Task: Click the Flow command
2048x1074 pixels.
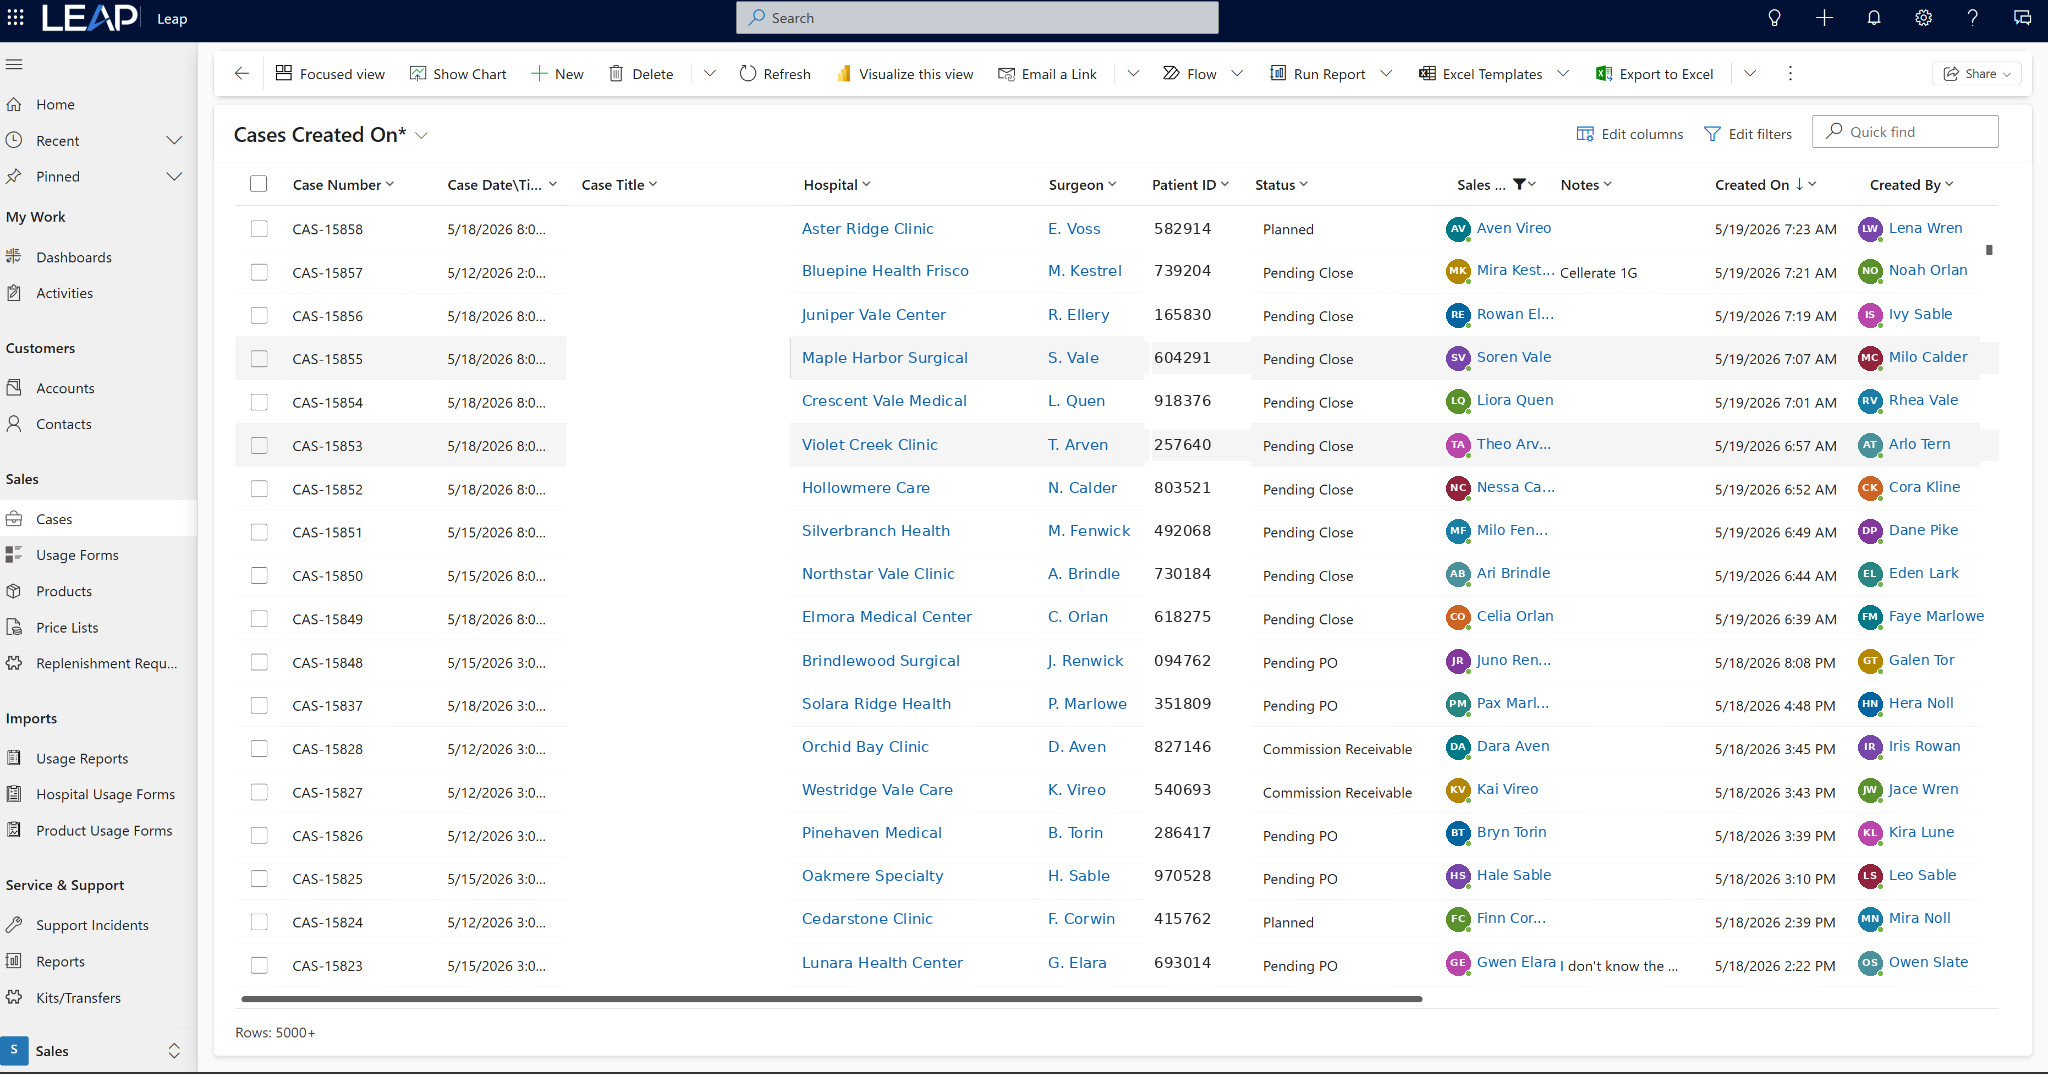Action: point(1190,74)
